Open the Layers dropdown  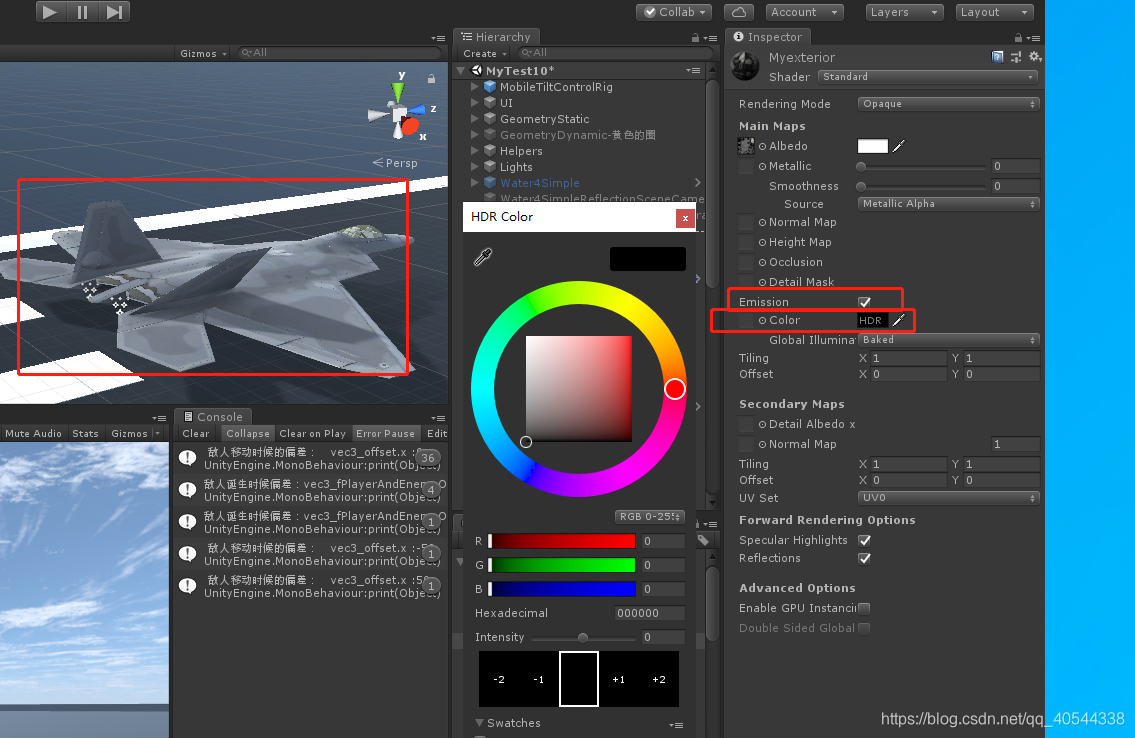[905, 12]
